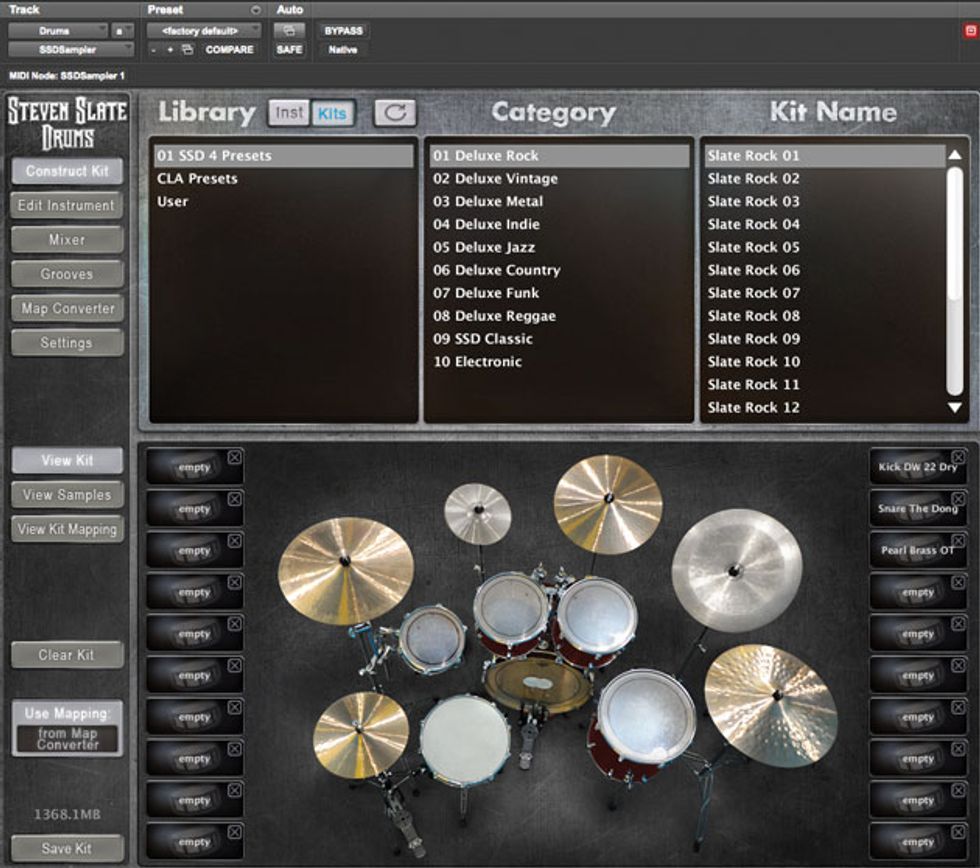Open the SSDSampler plug-in selector dropdown
The height and width of the screenshot is (868, 980).
[x=71, y=49]
